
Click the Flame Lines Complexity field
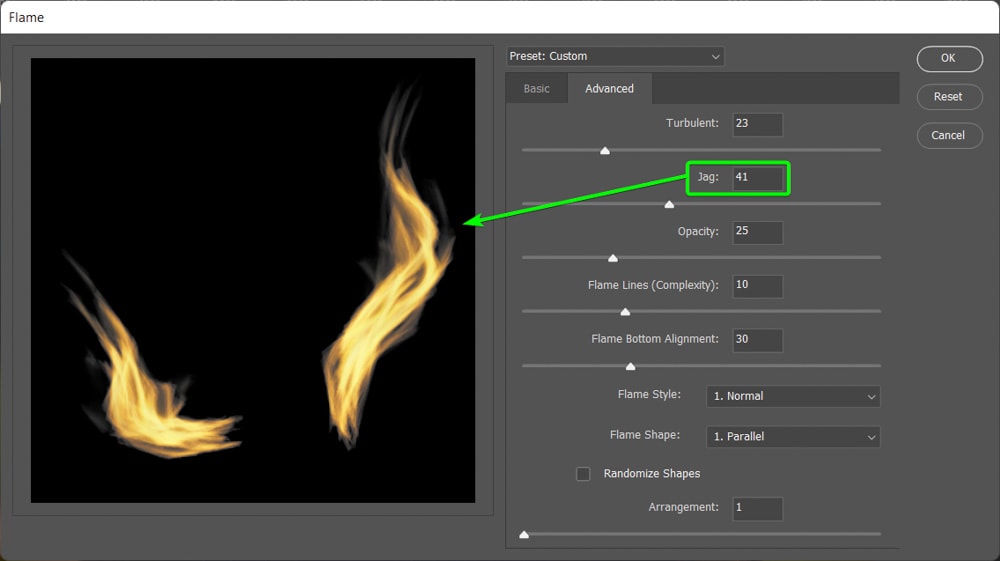click(757, 286)
